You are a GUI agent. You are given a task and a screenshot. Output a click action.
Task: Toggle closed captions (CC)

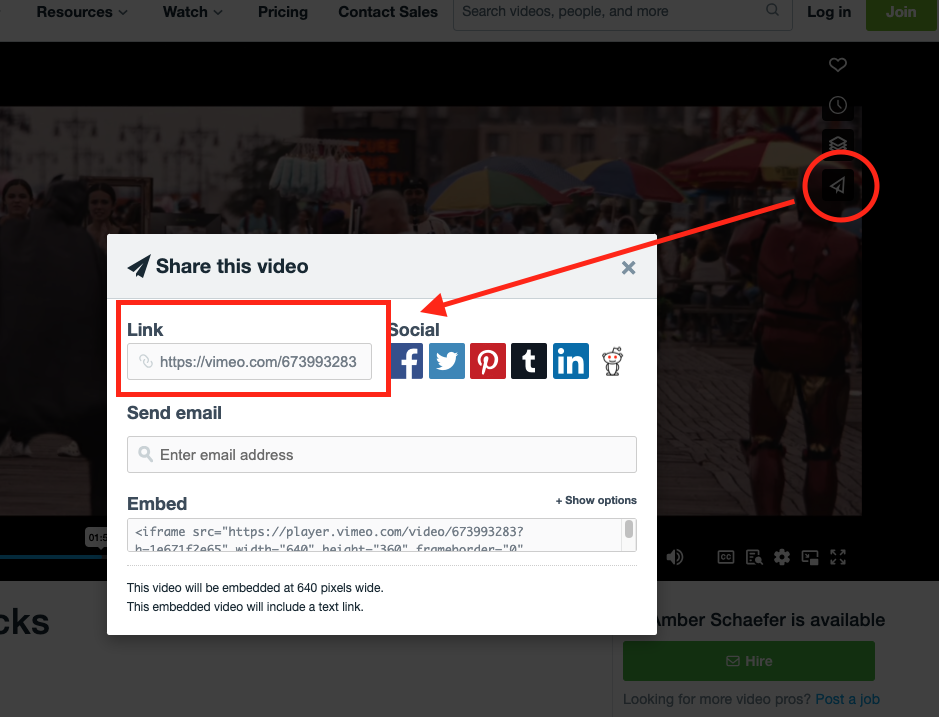726,557
